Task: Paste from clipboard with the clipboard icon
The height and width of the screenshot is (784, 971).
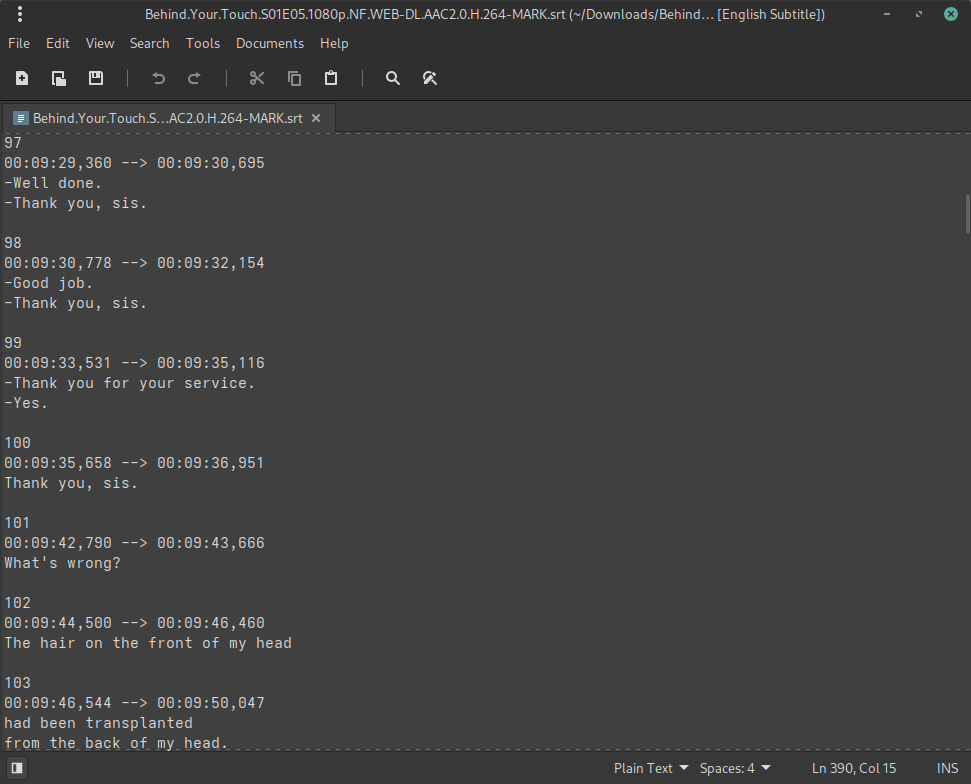Action: click(331, 78)
